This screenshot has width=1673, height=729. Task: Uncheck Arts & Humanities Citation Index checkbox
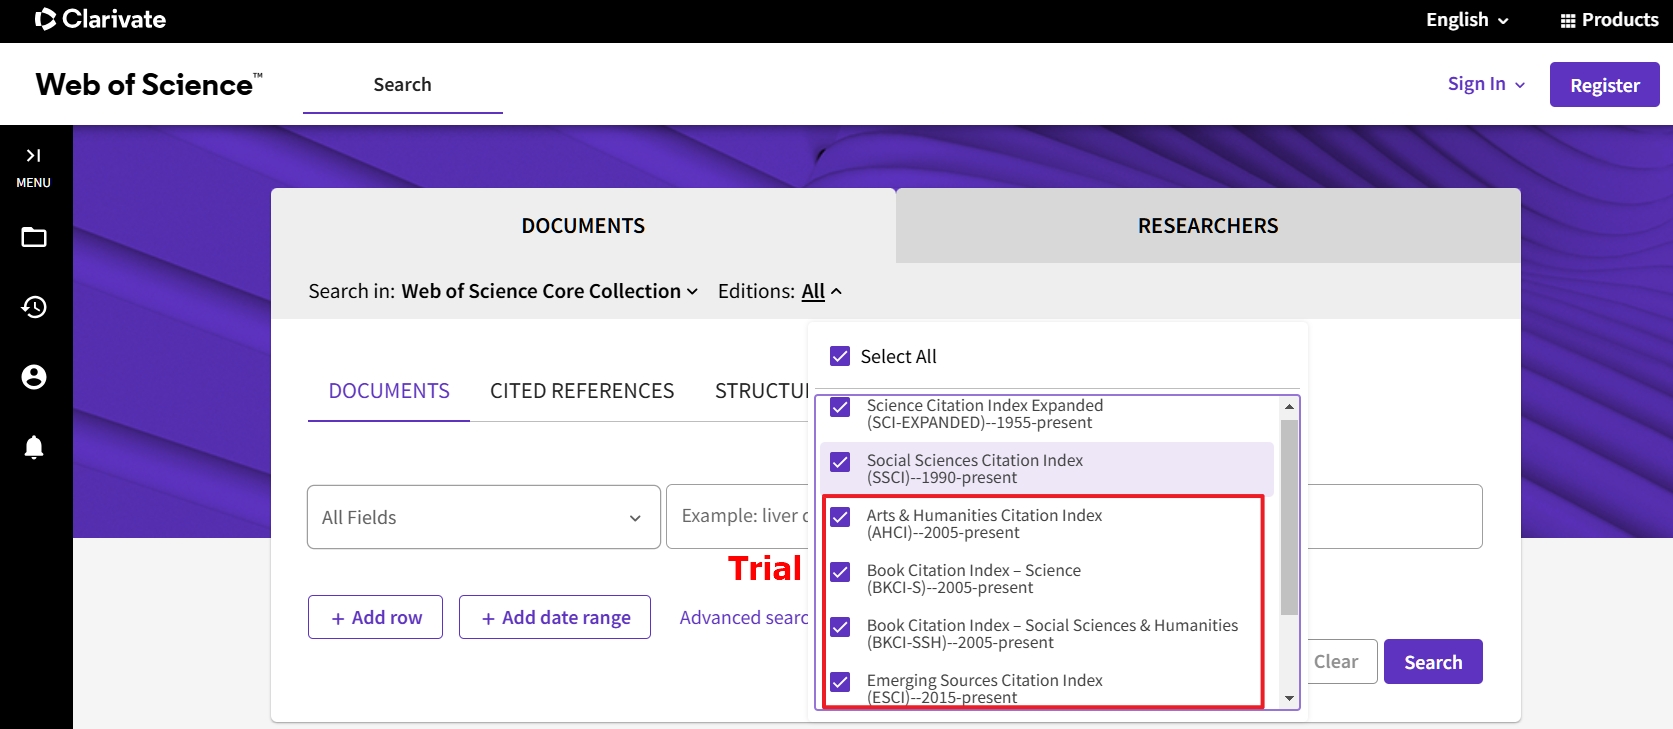(840, 517)
